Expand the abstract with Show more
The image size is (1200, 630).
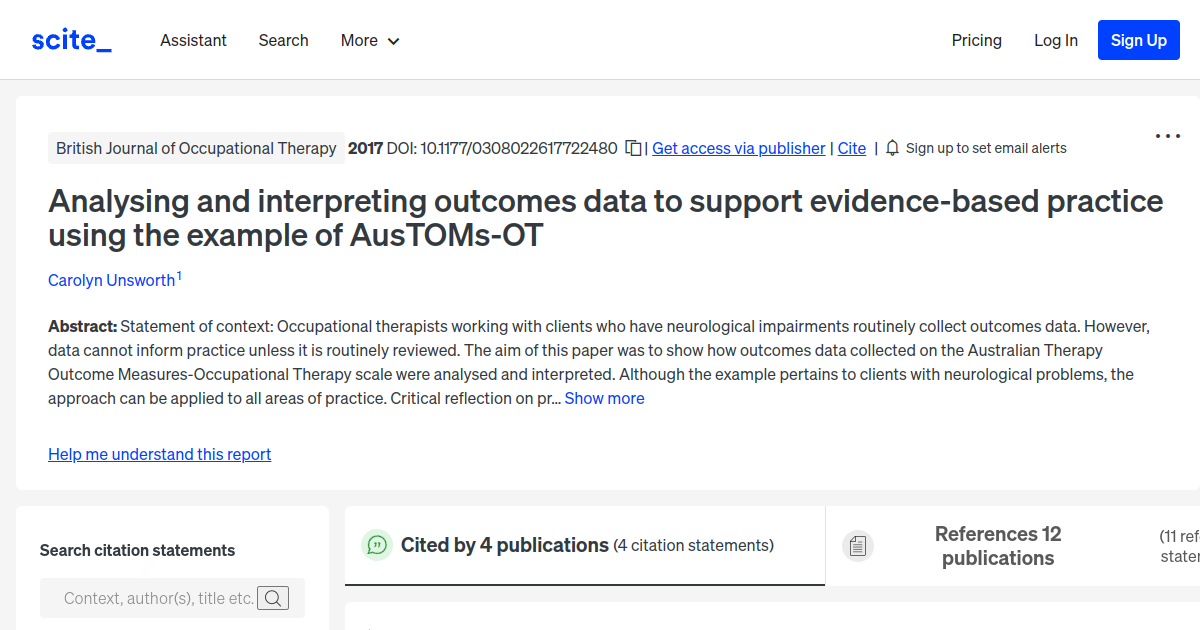point(604,398)
